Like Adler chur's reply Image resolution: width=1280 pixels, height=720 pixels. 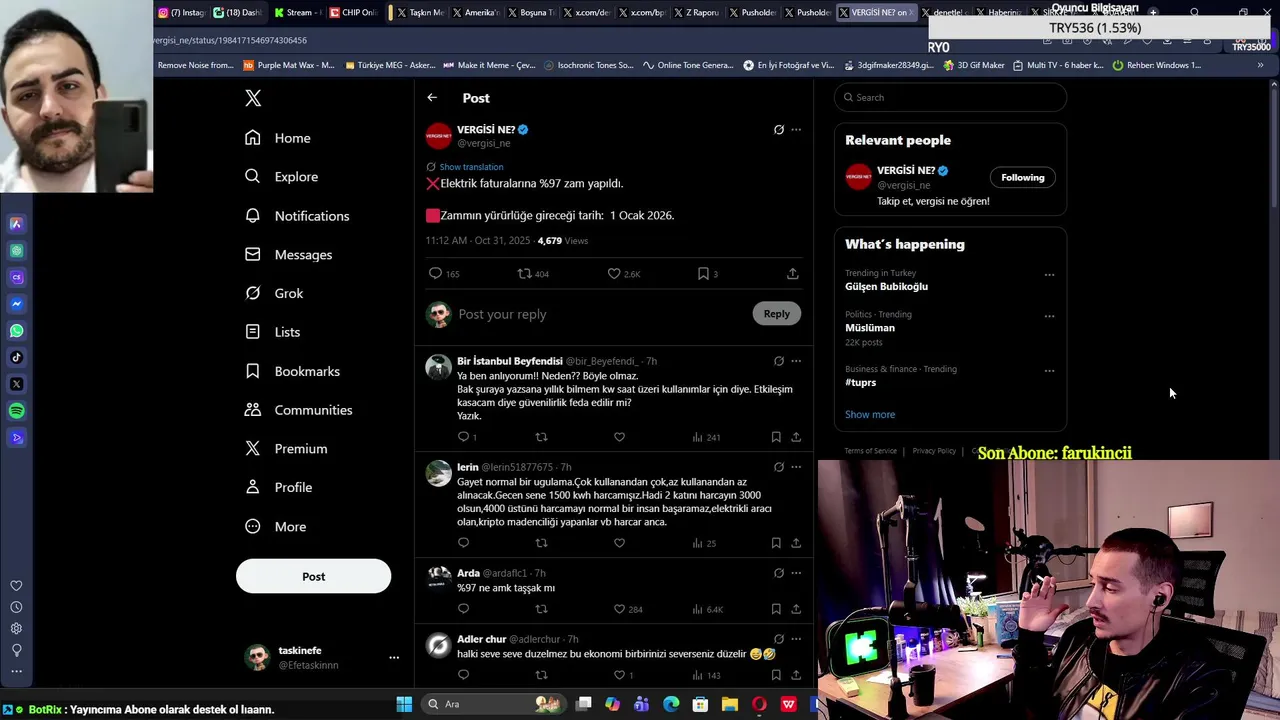tap(619, 675)
